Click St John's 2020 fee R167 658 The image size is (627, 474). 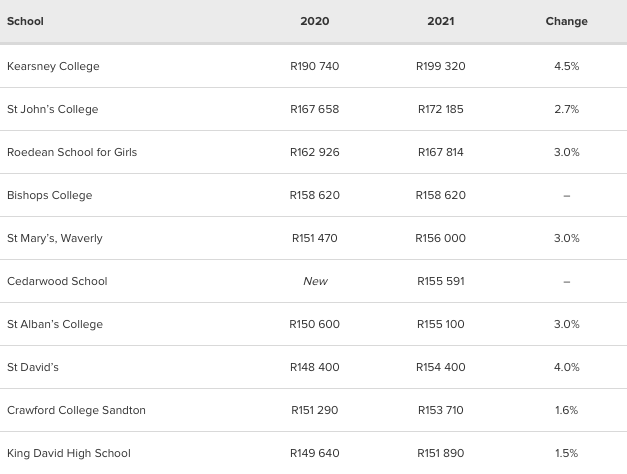(315, 109)
